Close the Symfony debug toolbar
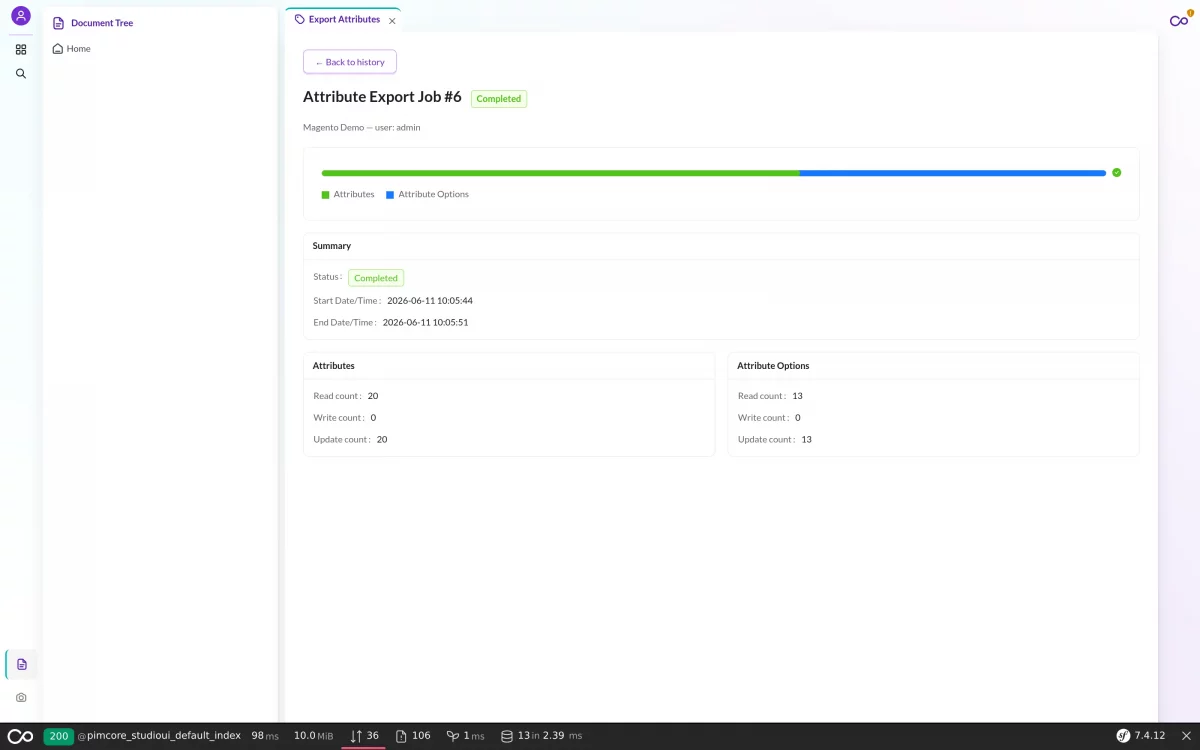The image size is (1200, 750). 1186,736
